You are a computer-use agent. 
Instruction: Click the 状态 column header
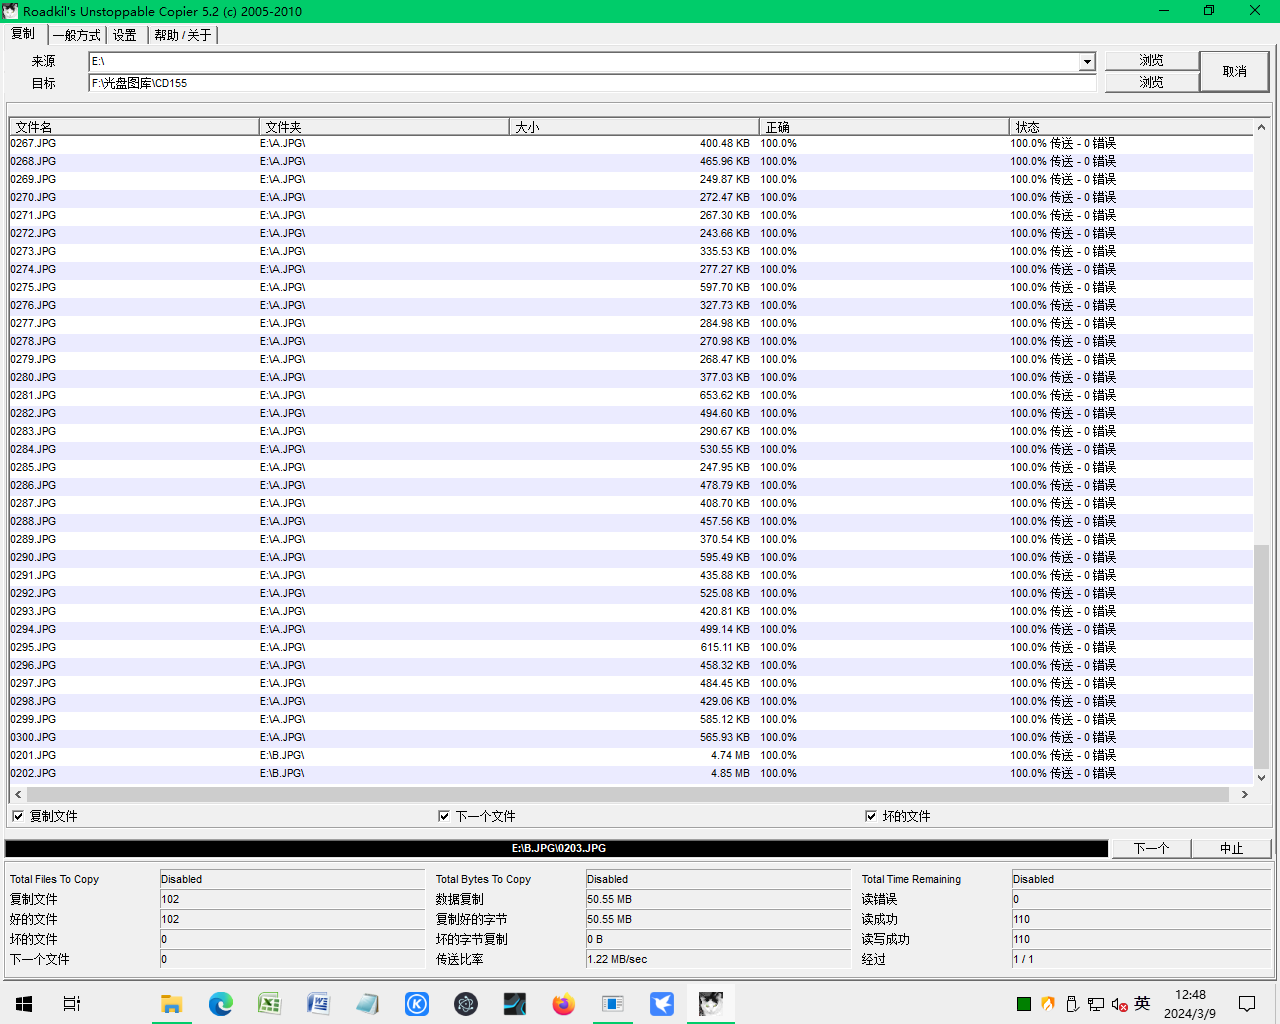[x=1131, y=127]
